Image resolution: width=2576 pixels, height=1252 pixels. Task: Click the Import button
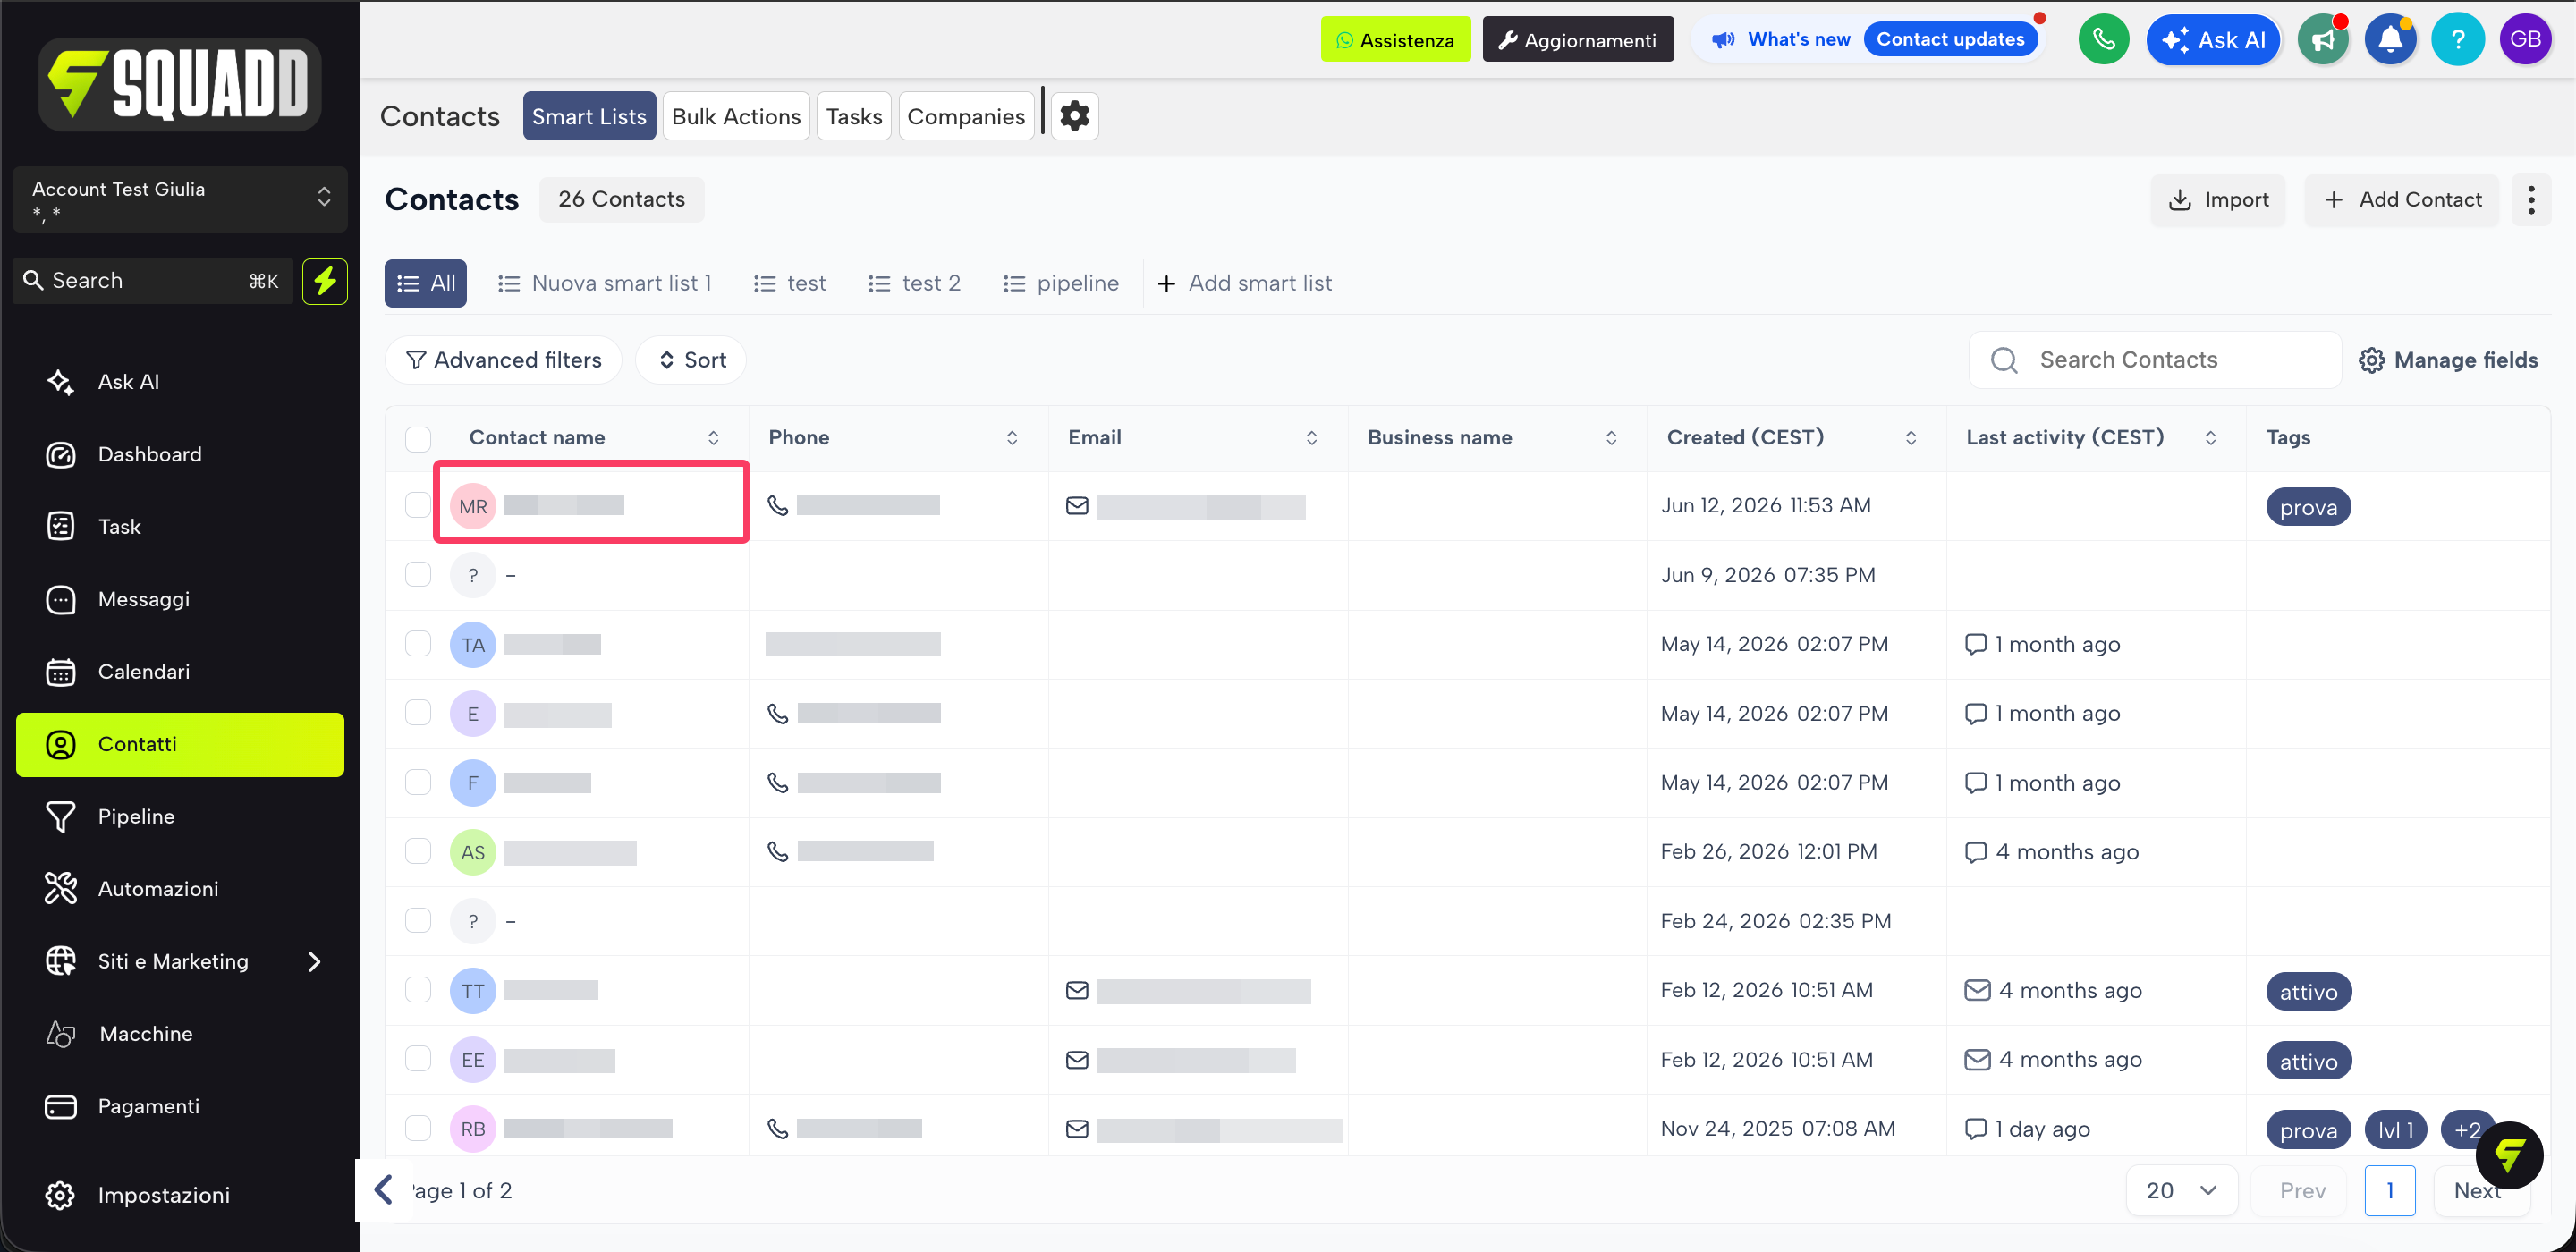point(2219,200)
